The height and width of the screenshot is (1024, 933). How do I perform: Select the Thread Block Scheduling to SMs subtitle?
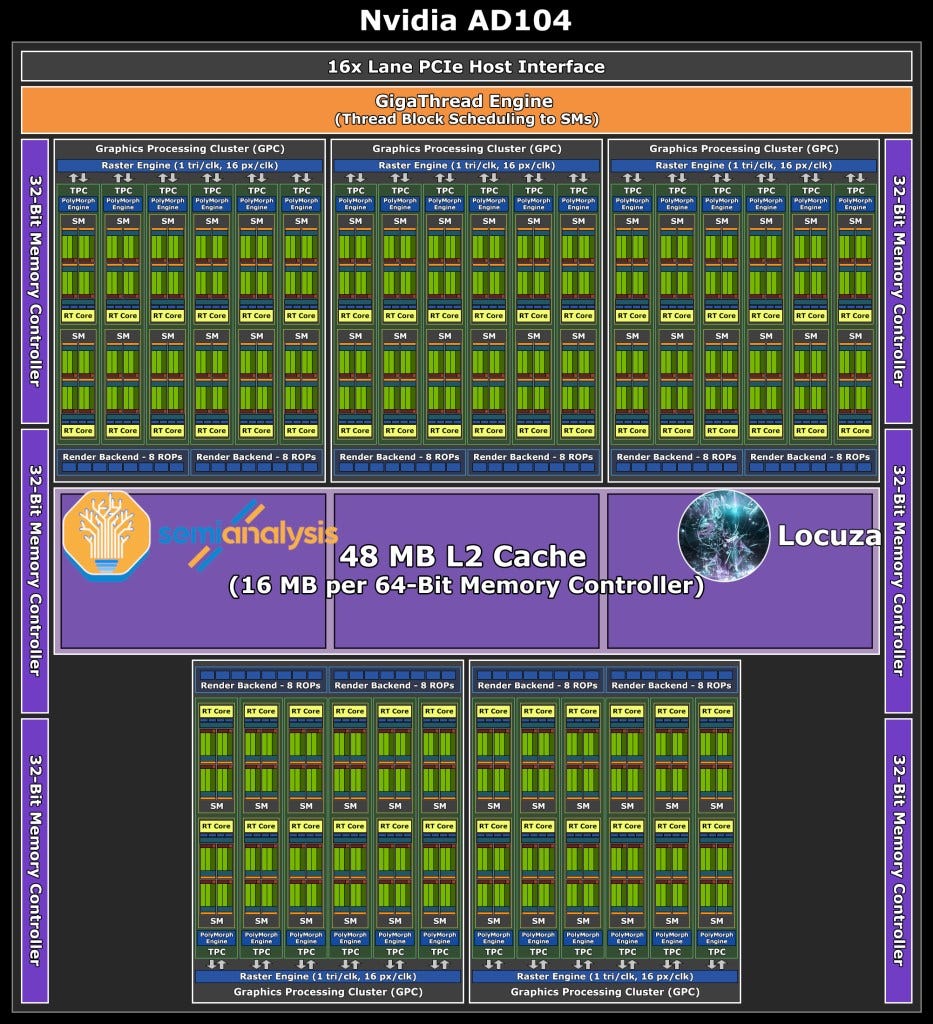coord(466,119)
